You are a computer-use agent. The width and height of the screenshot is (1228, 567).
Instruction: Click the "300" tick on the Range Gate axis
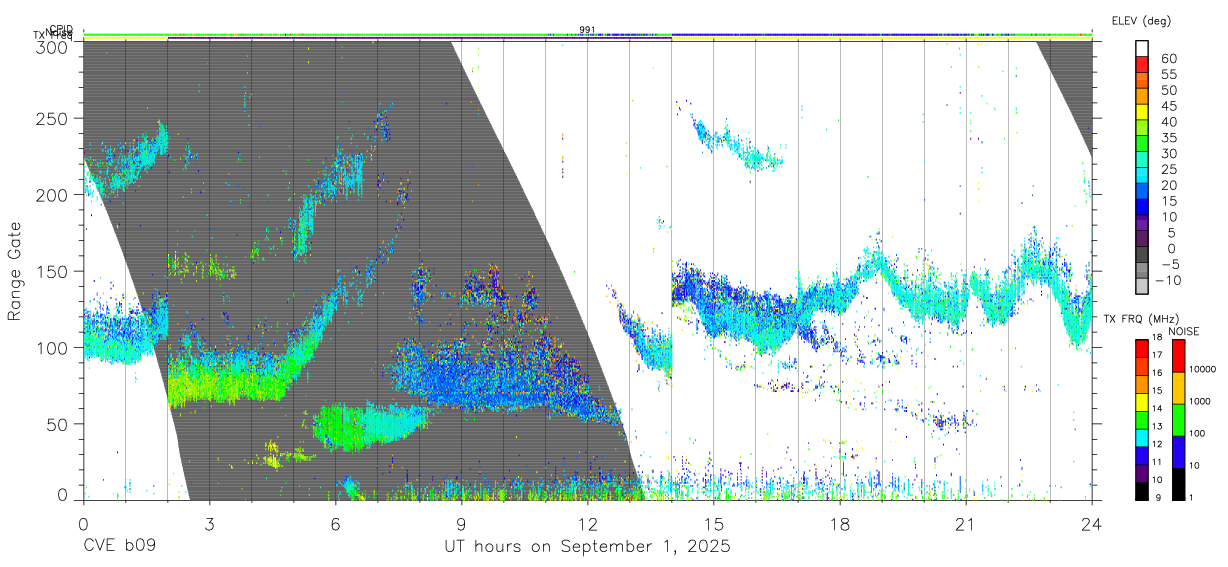[52, 45]
